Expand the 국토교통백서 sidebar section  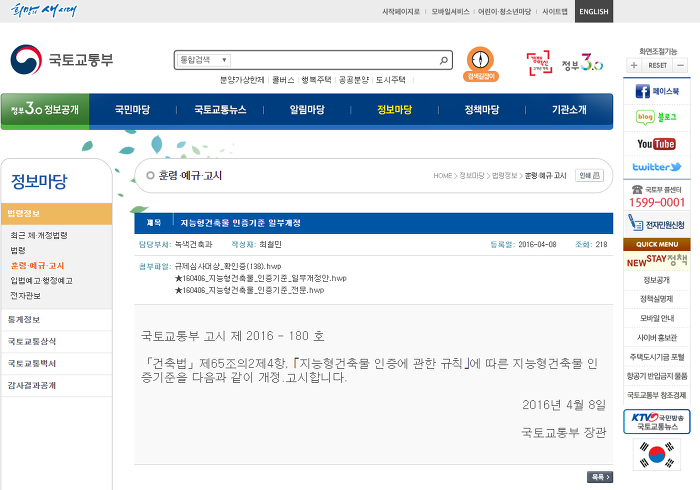[x=57, y=364]
